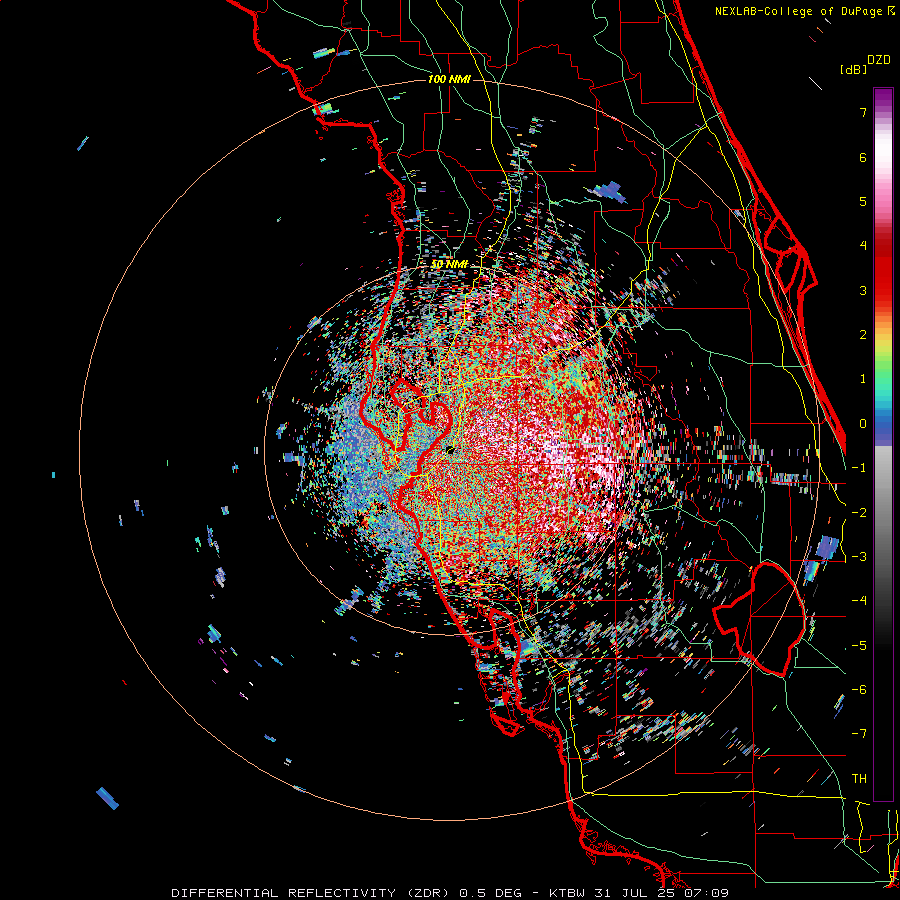Viewport: 900px width, 900px height.
Task: Click the 100 NMI range ring label
Action: pos(449,79)
